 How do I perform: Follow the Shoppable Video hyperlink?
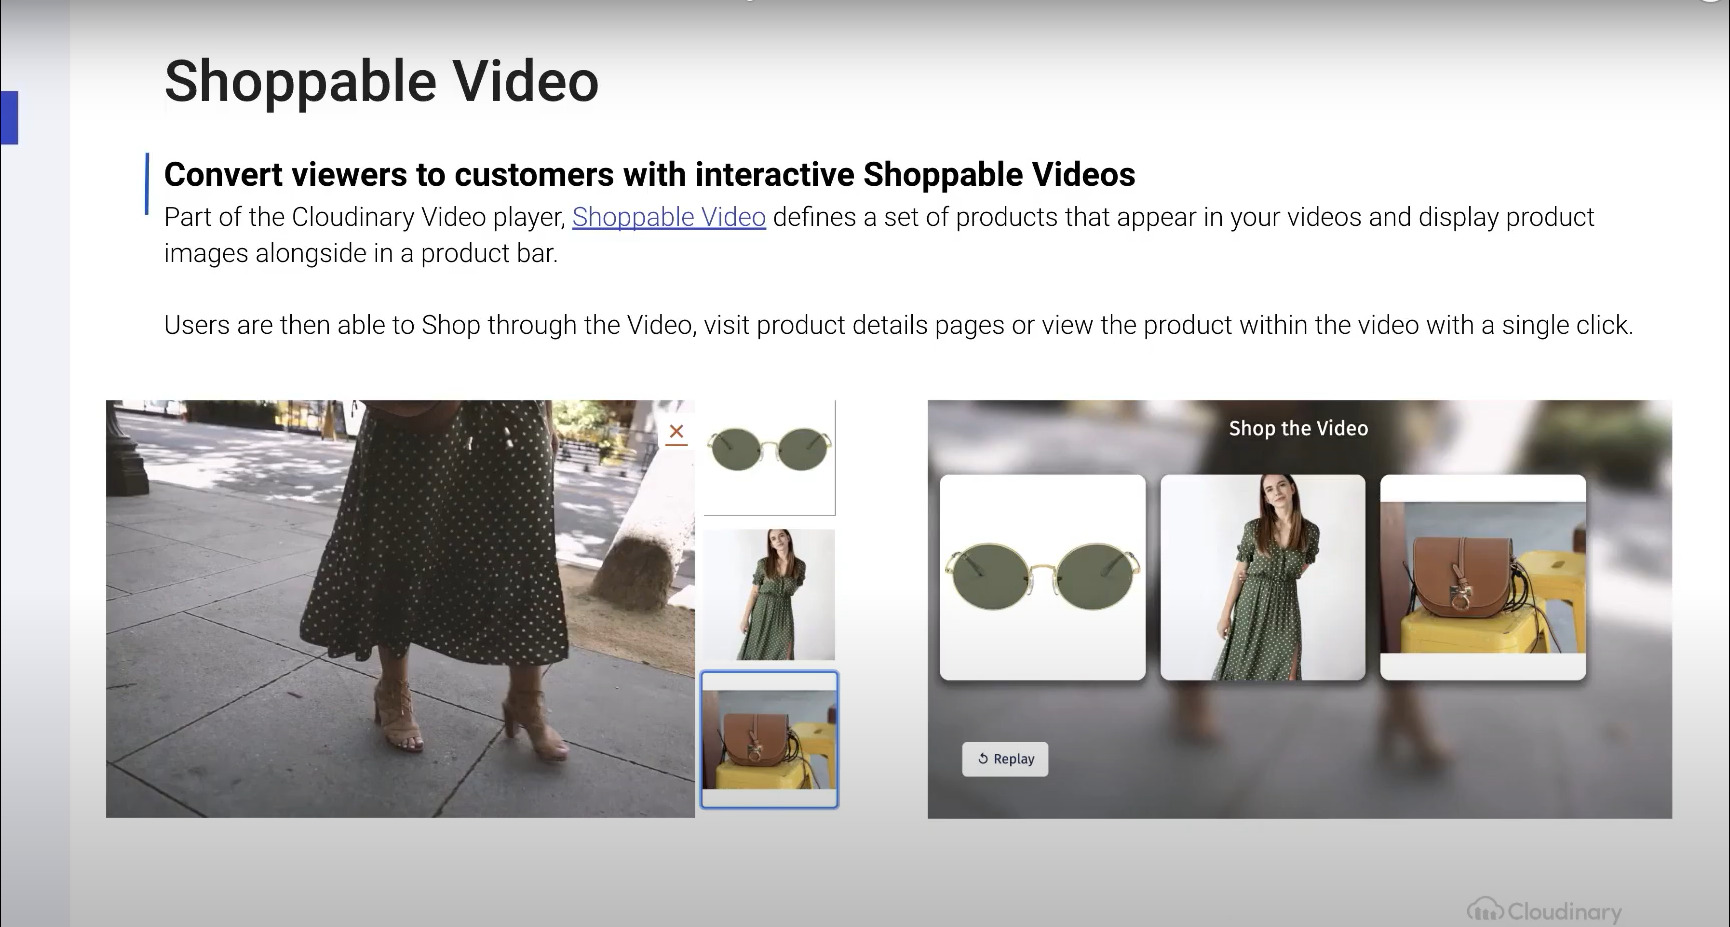click(x=668, y=217)
